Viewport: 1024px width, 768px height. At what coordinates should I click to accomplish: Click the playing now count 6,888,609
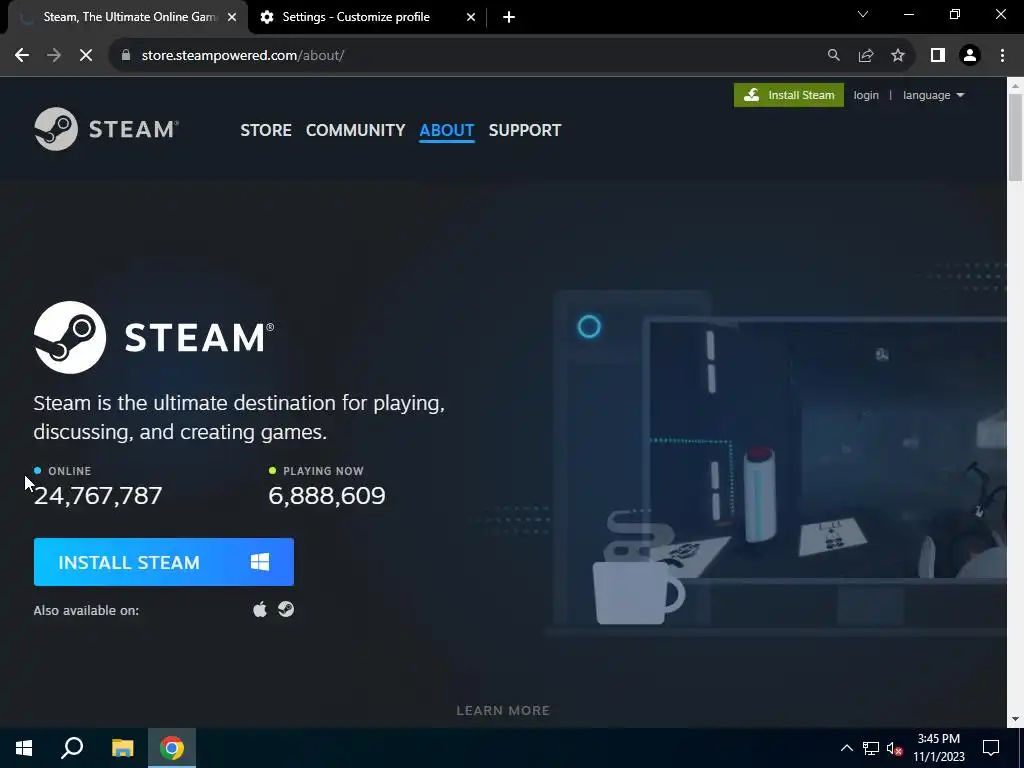327,496
